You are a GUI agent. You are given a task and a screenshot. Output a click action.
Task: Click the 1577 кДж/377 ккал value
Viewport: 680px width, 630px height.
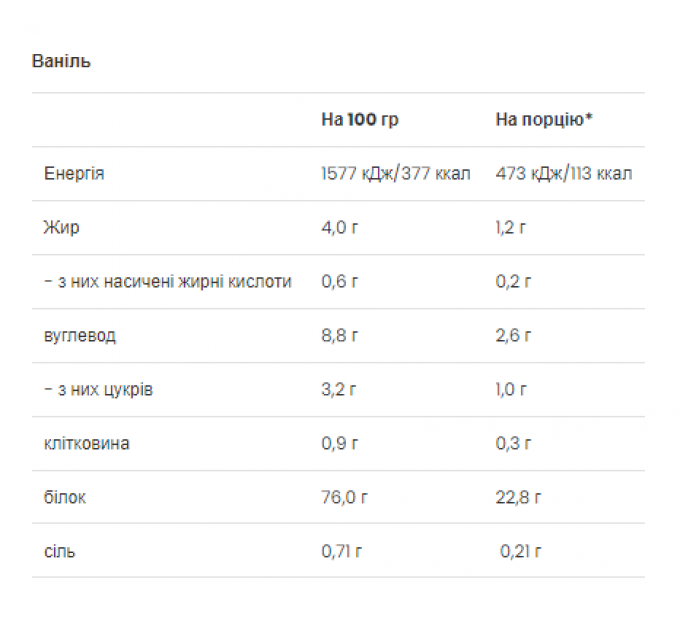click(396, 174)
